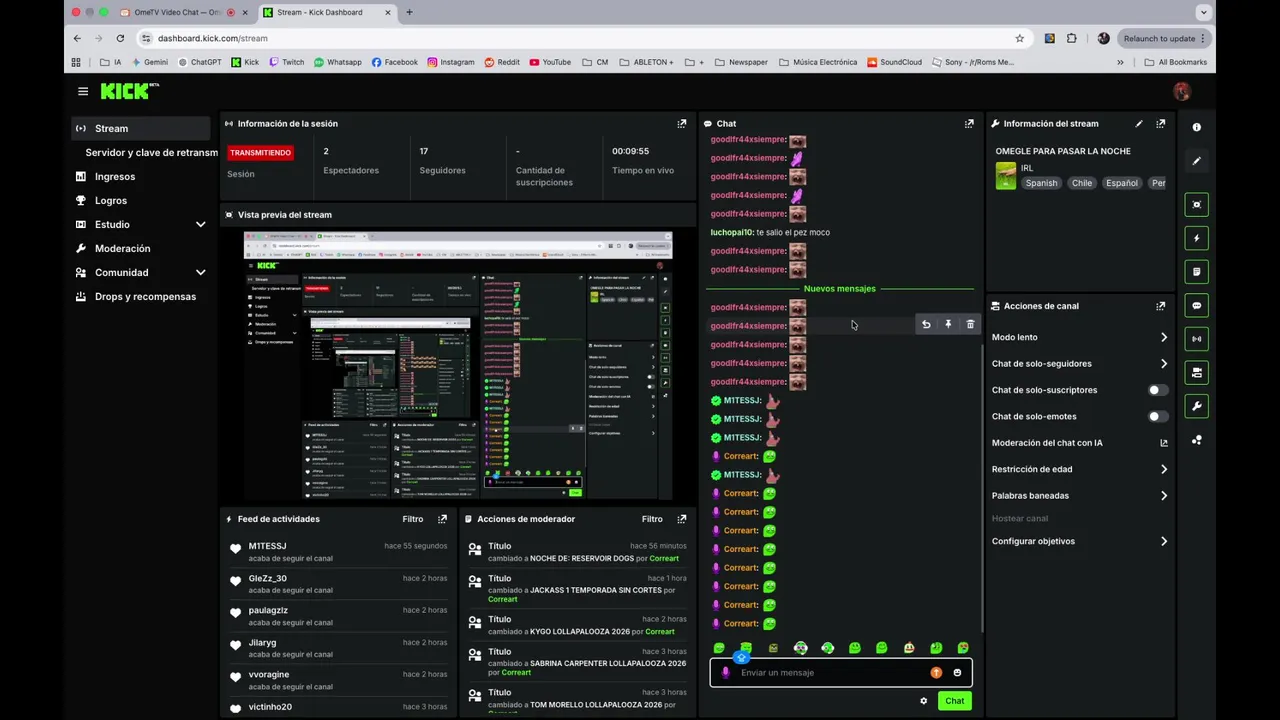Open Filtro in Acciones de moderador
Image resolution: width=1280 pixels, height=720 pixels.
[652, 519]
